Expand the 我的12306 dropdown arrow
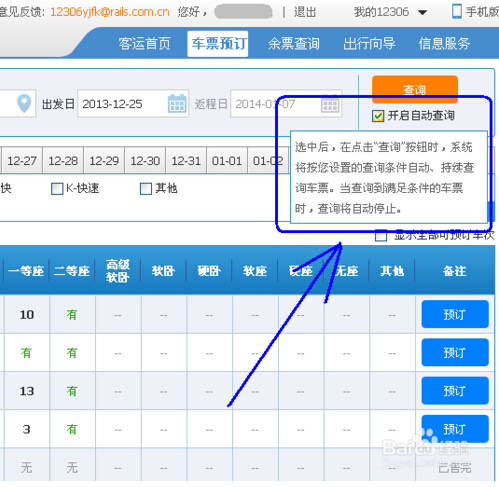Screen dimensions: 499x487 coord(422,13)
